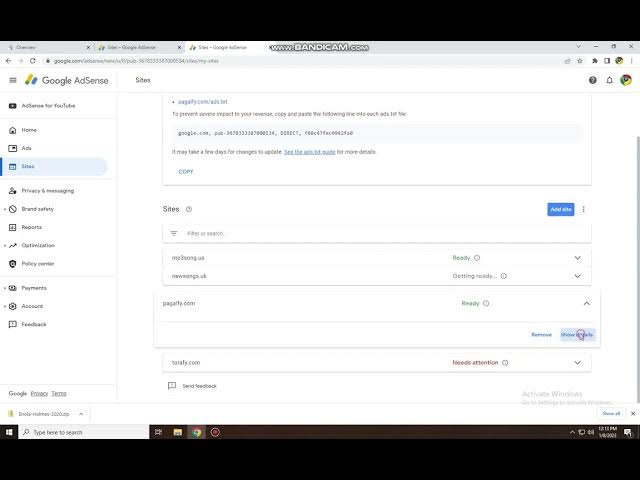Click the pagalfy.com/ads.txt link
The width and height of the screenshot is (640, 480).
pos(202,102)
